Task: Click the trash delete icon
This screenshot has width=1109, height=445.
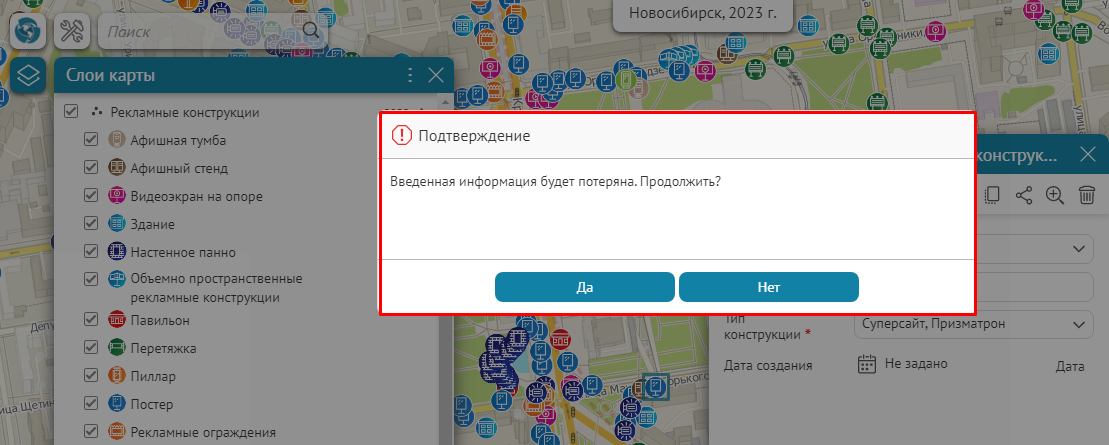Action: click(x=1086, y=196)
